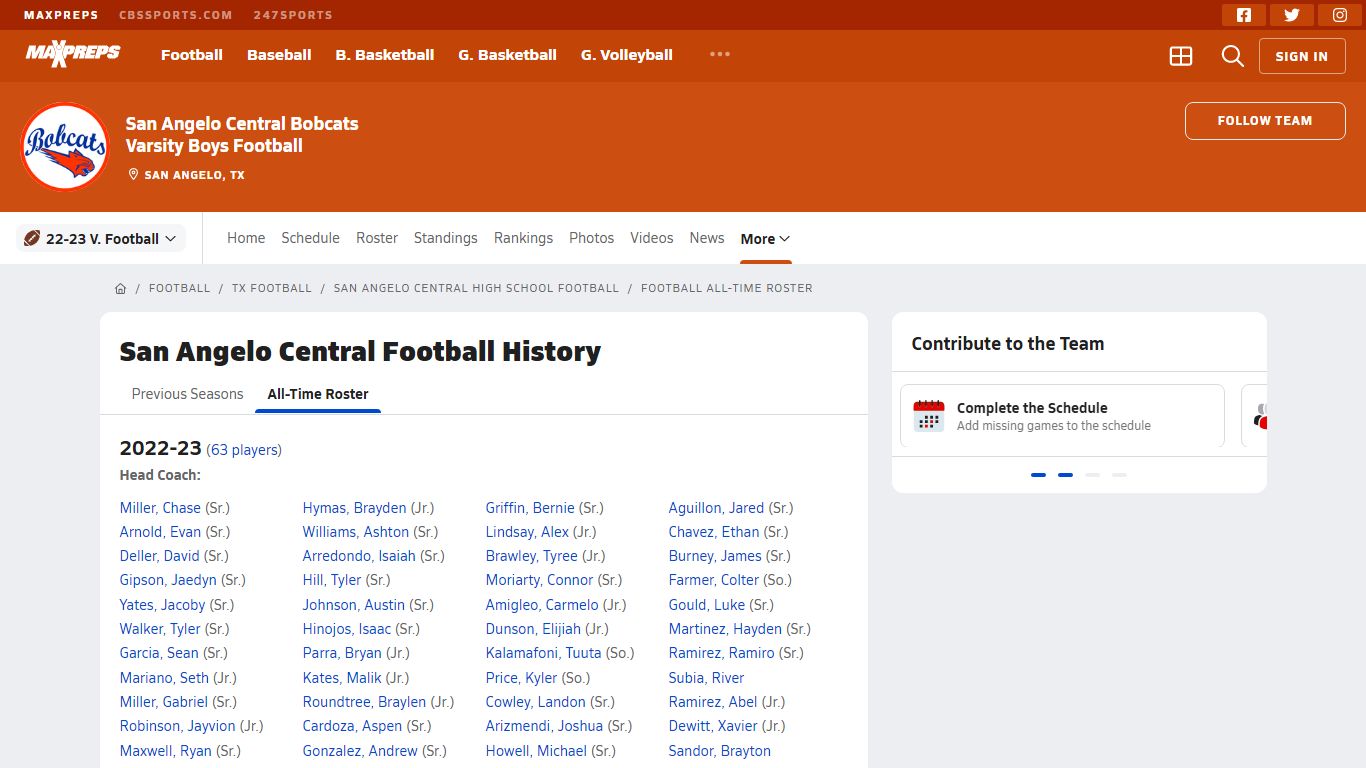Go to G. Volleyball in top navigation
1366x768 pixels.
627,55
